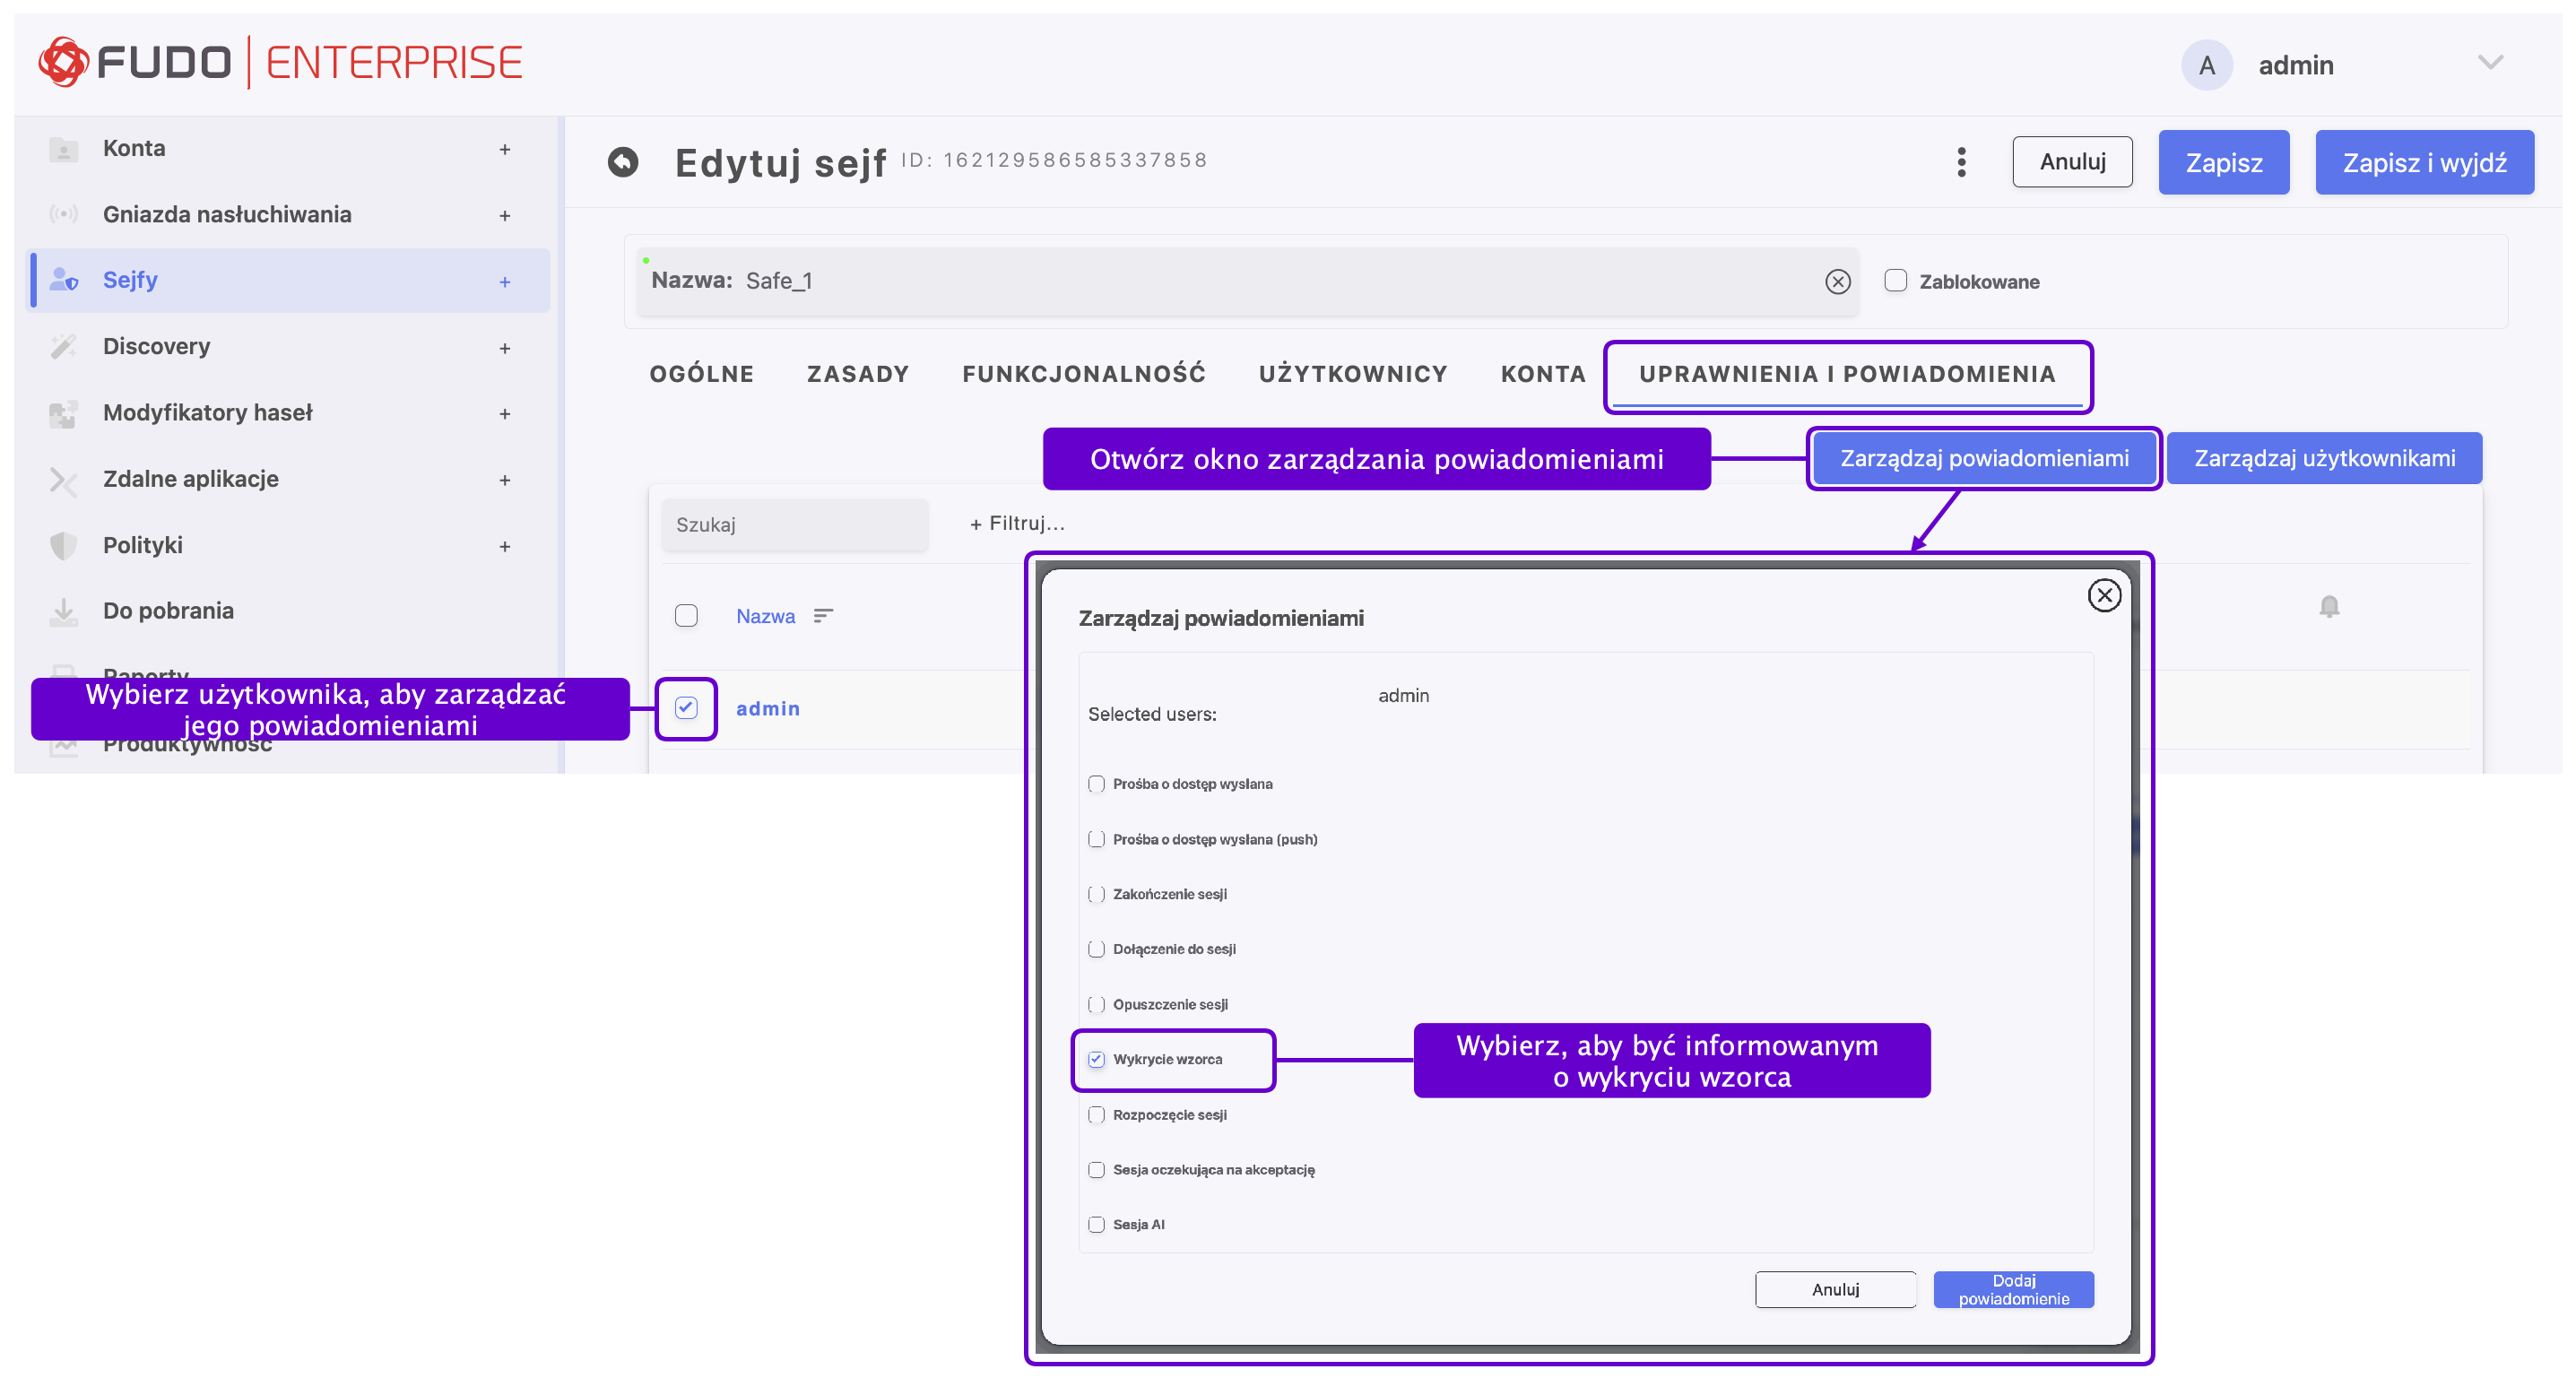The width and height of the screenshot is (2576, 1378).
Task: Click the Zarządzaj użytkownikami button
Action: tap(2324, 458)
